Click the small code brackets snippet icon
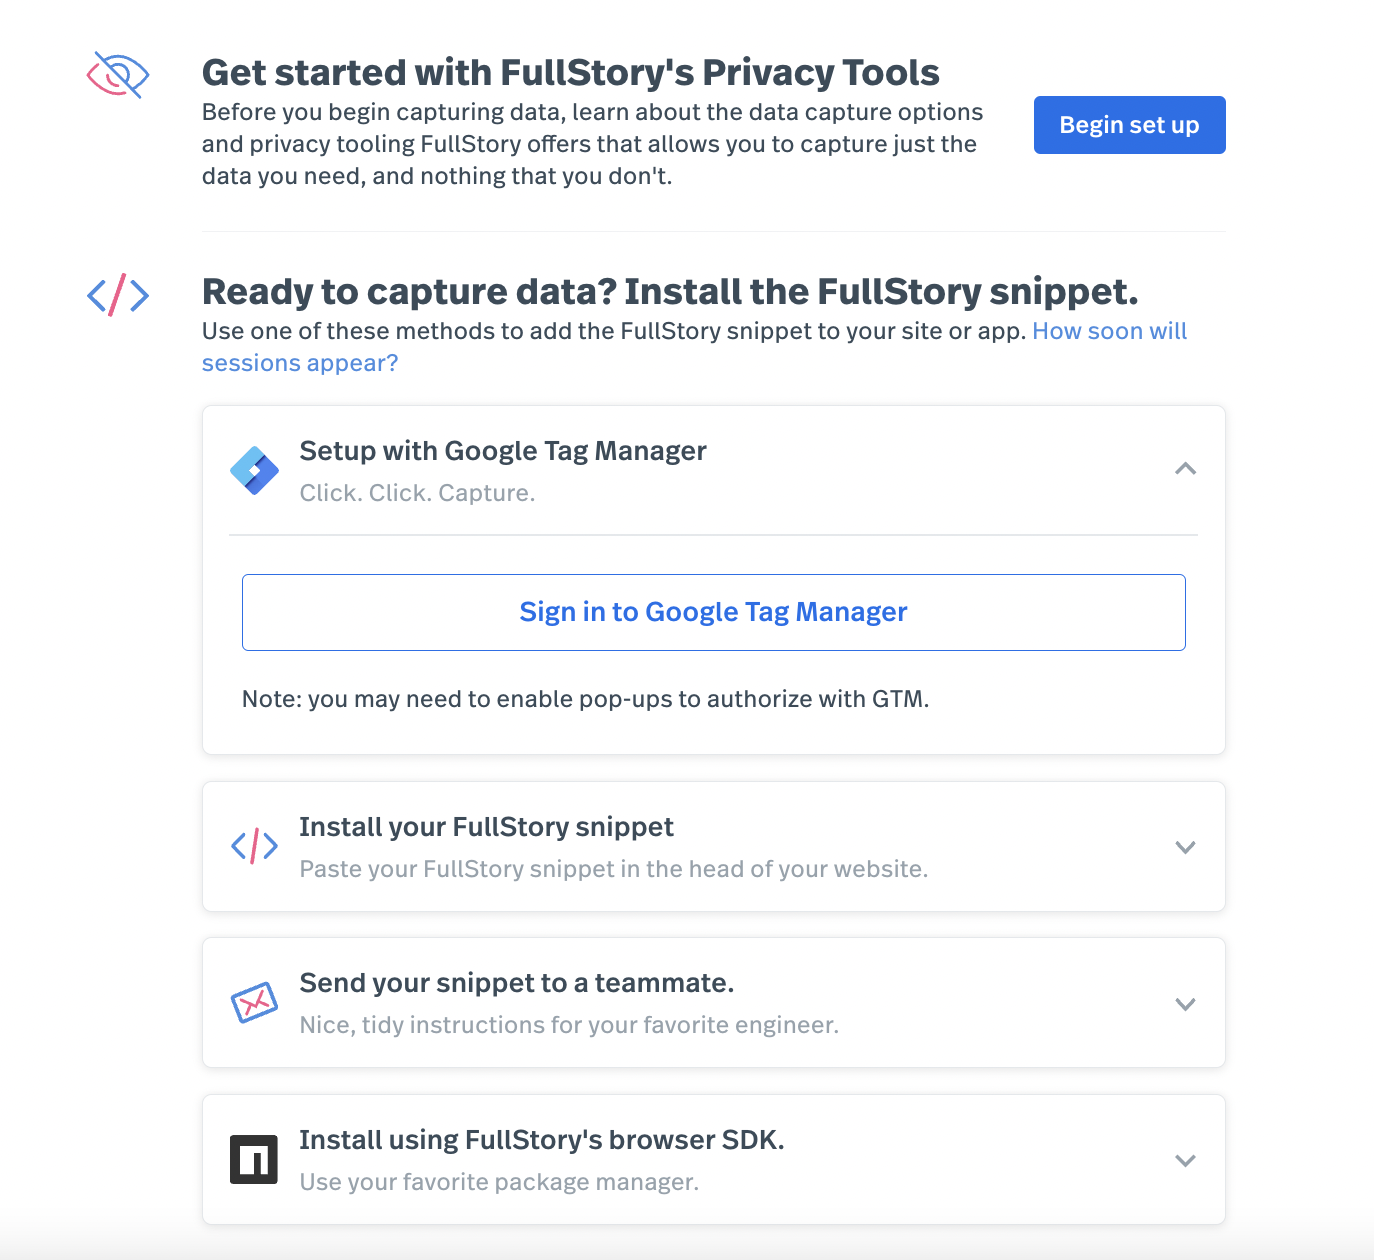This screenshot has height=1260, width=1374. coord(254,846)
